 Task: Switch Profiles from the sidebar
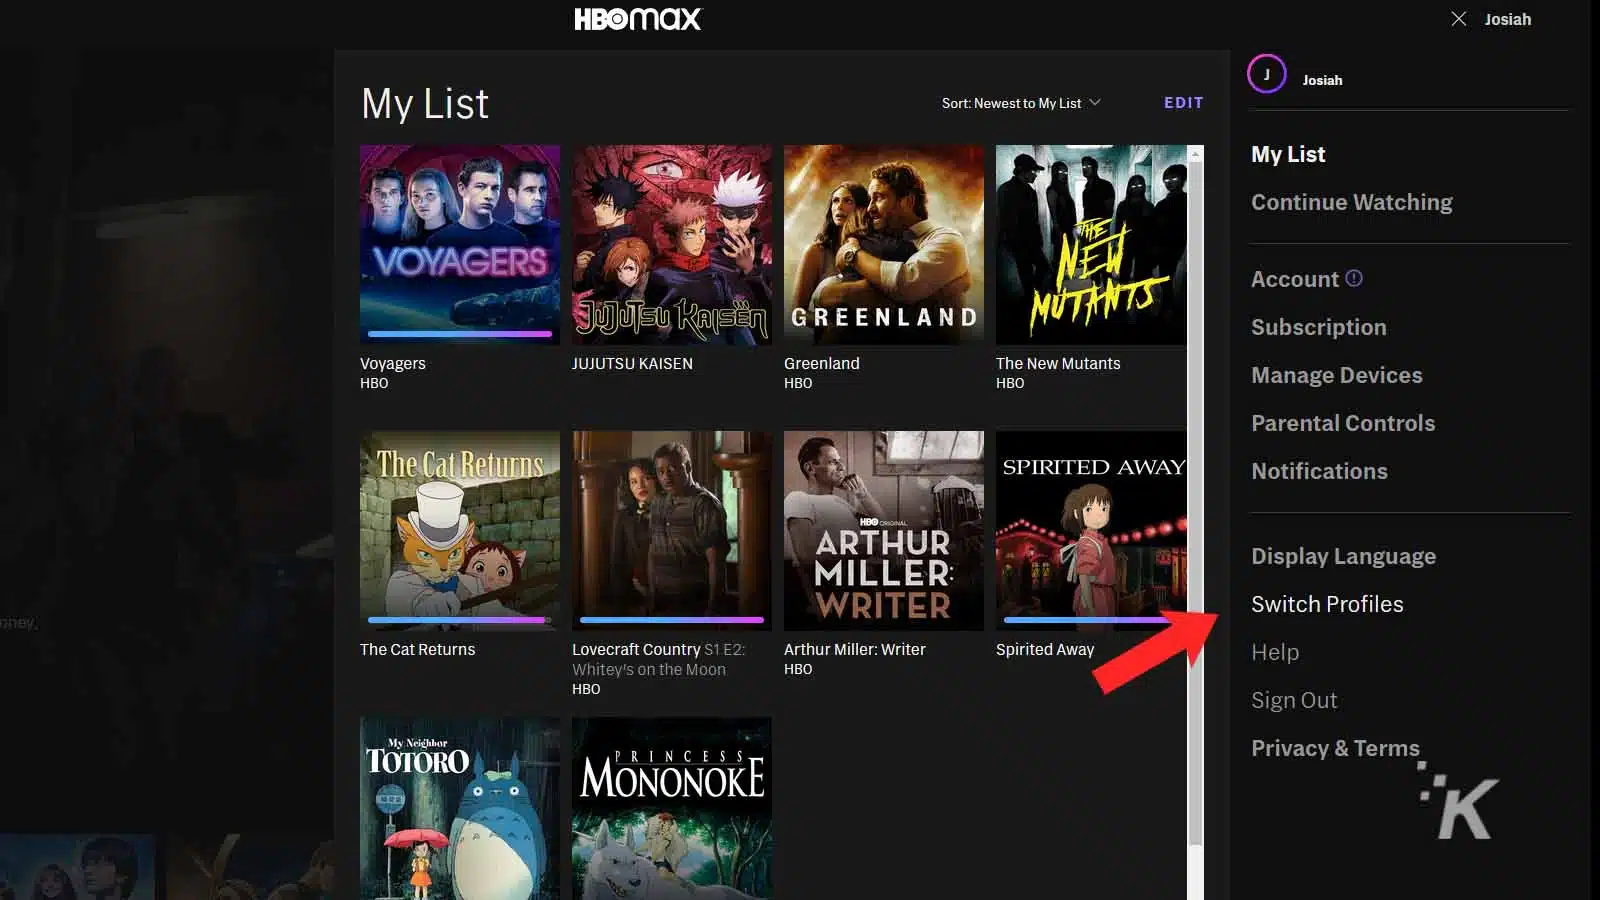pyautogui.click(x=1327, y=604)
